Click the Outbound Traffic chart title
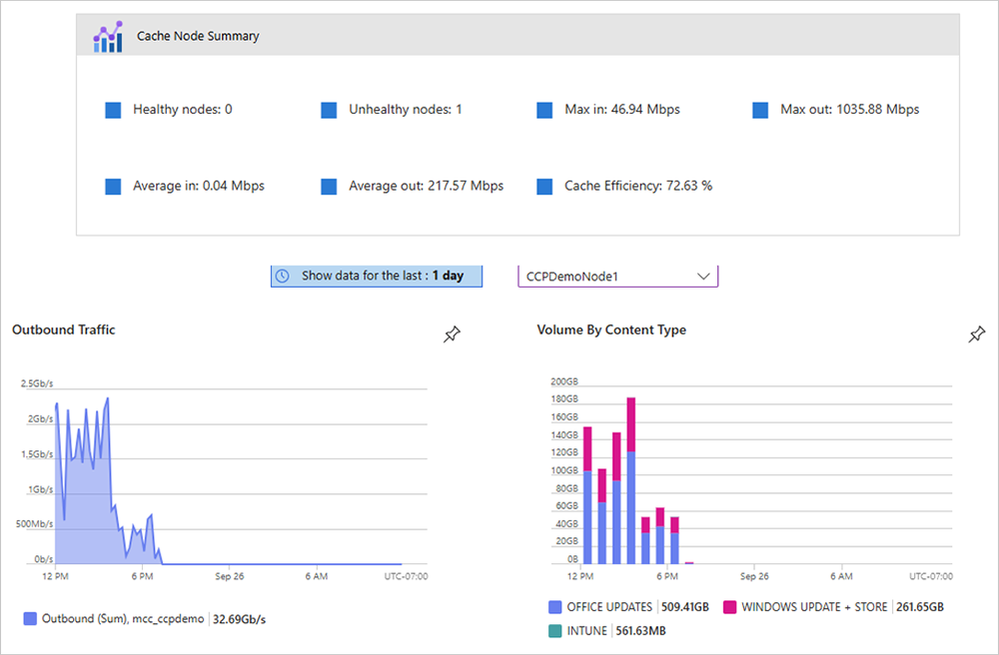This screenshot has width=999, height=655. pyautogui.click(x=64, y=329)
